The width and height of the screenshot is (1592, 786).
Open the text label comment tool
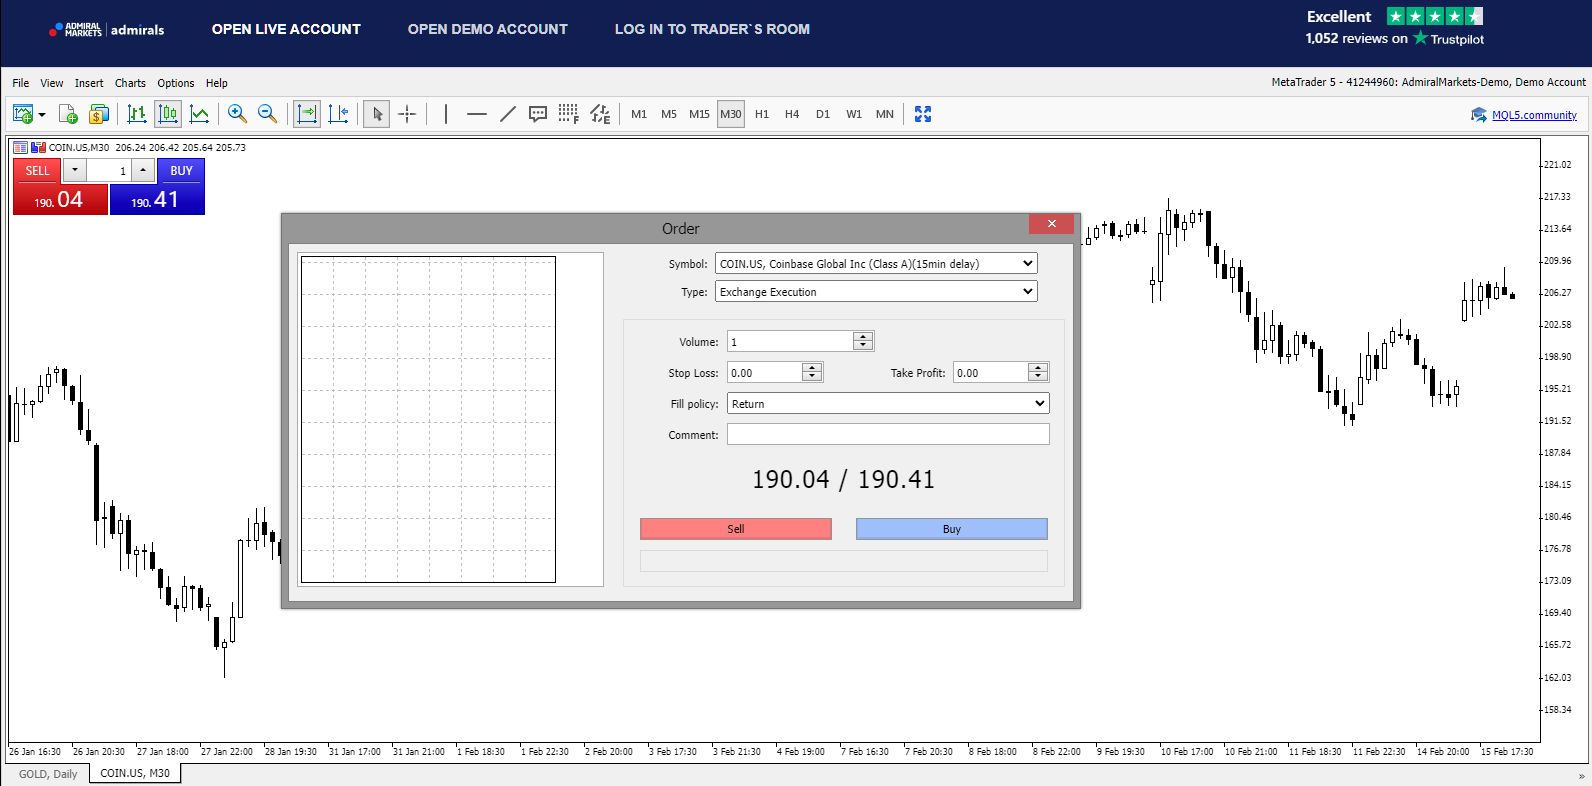538,114
